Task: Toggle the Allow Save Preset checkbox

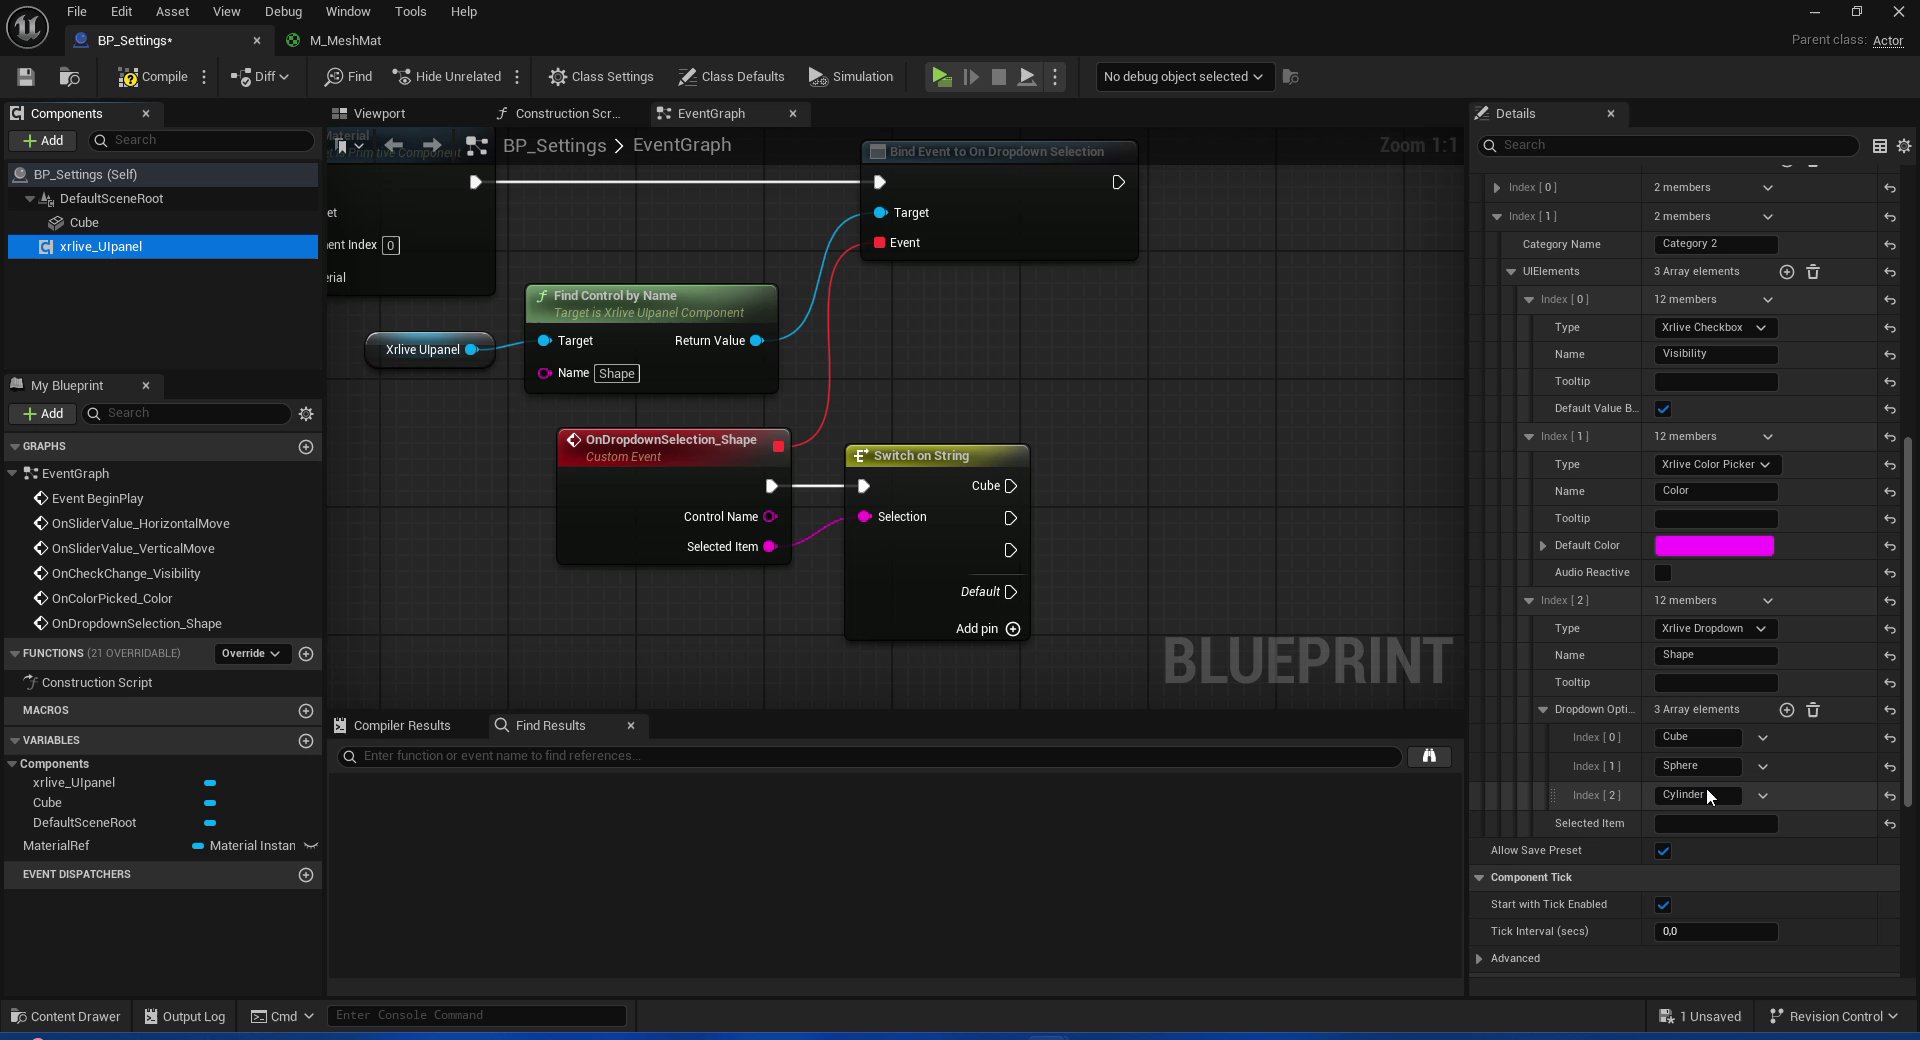Action: (1663, 851)
